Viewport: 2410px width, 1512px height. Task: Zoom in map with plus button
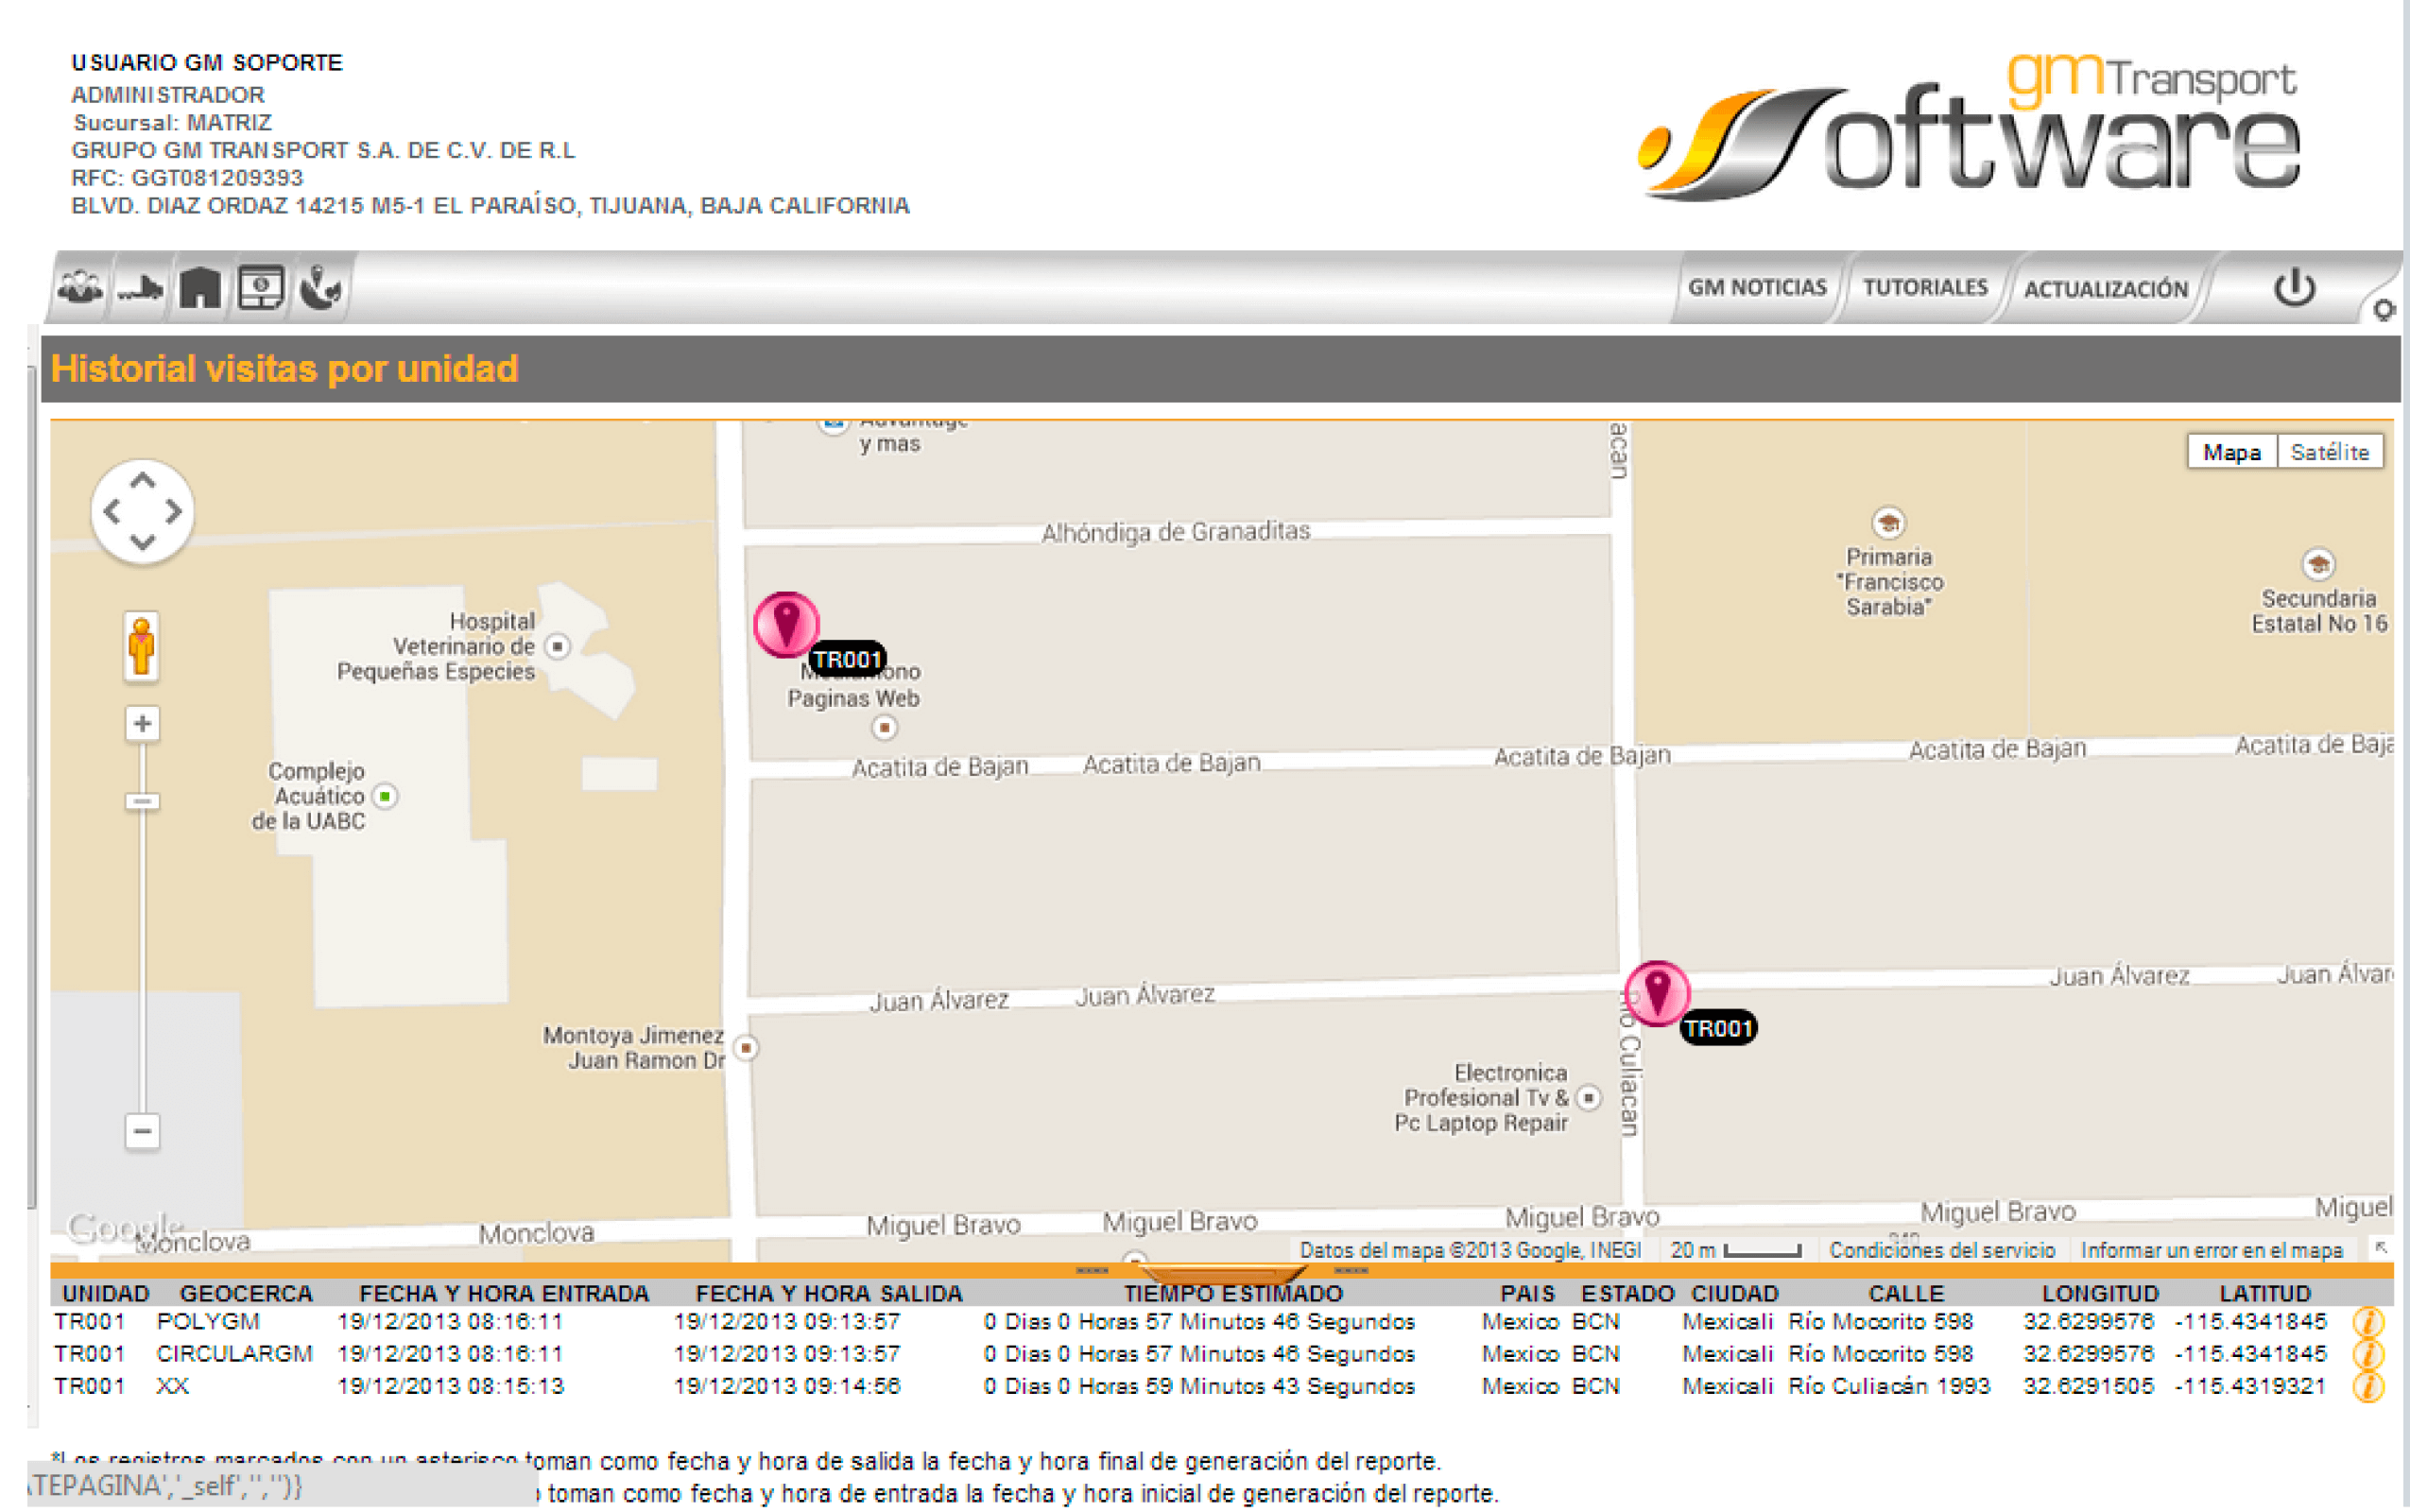point(142,723)
